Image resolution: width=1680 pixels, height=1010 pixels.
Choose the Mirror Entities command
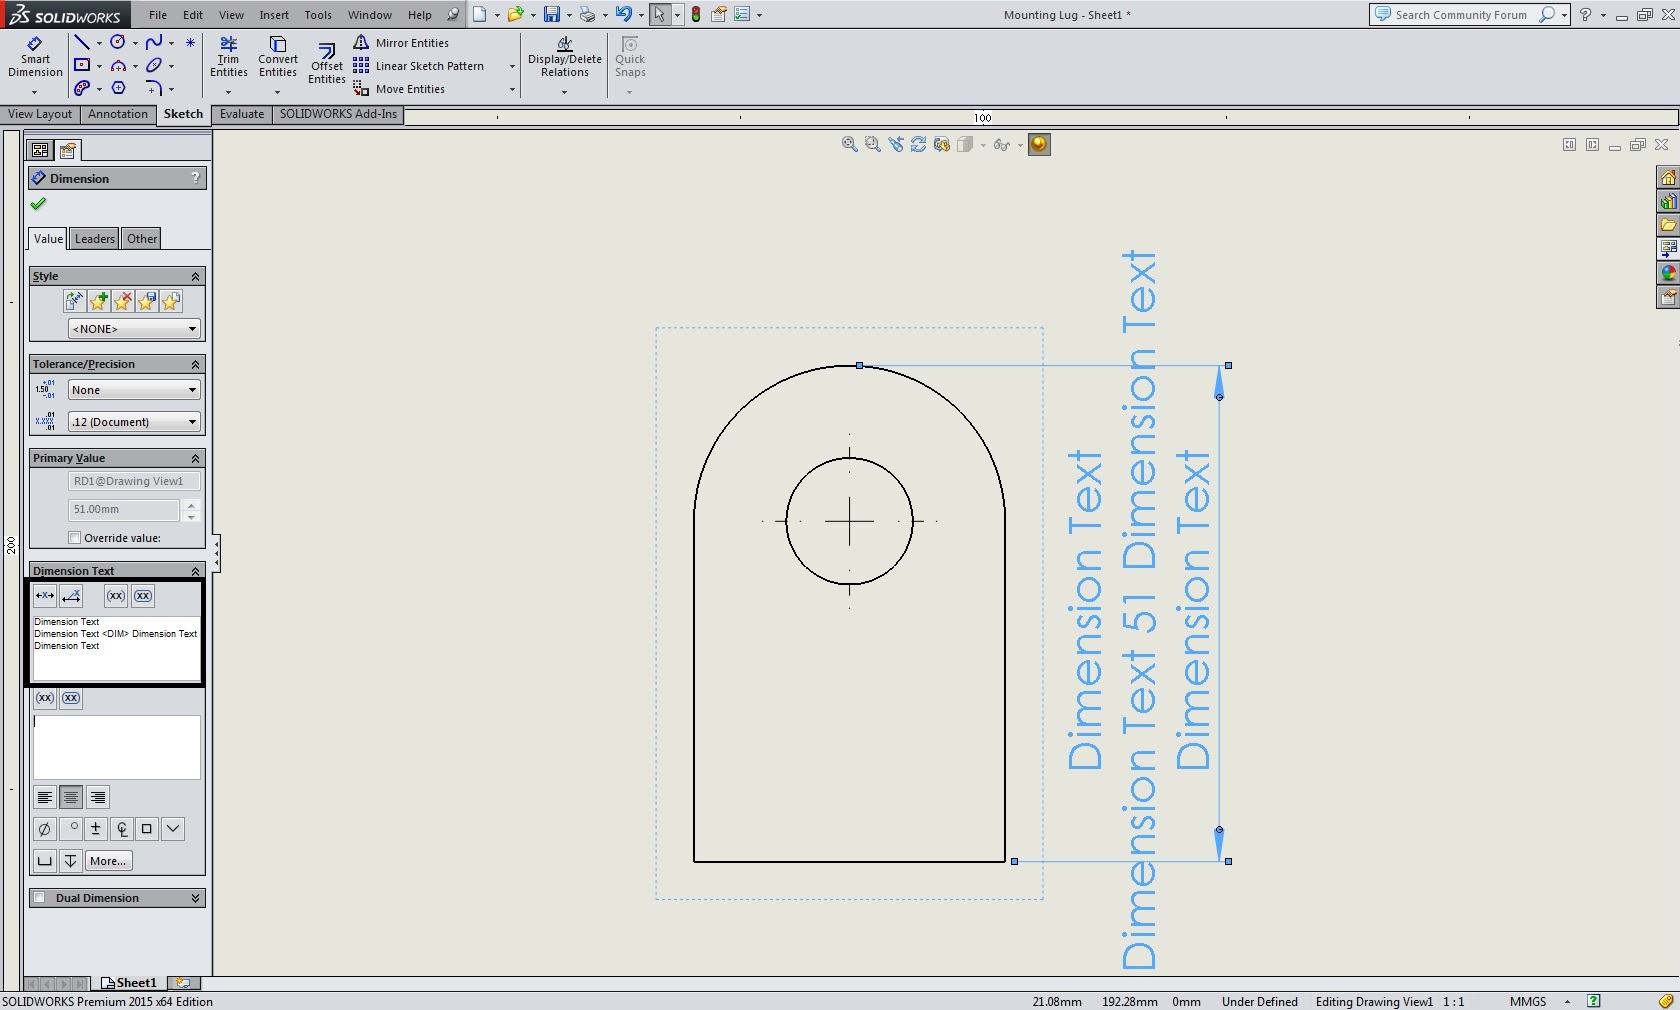point(401,43)
